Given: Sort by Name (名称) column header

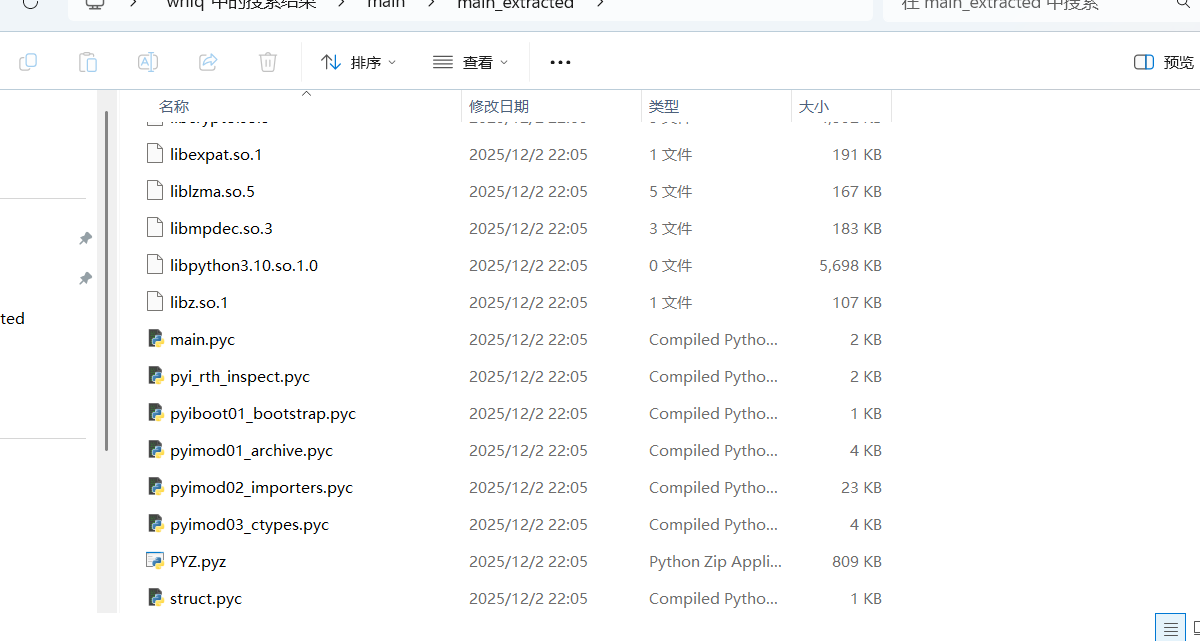Looking at the screenshot, I should [174, 106].
